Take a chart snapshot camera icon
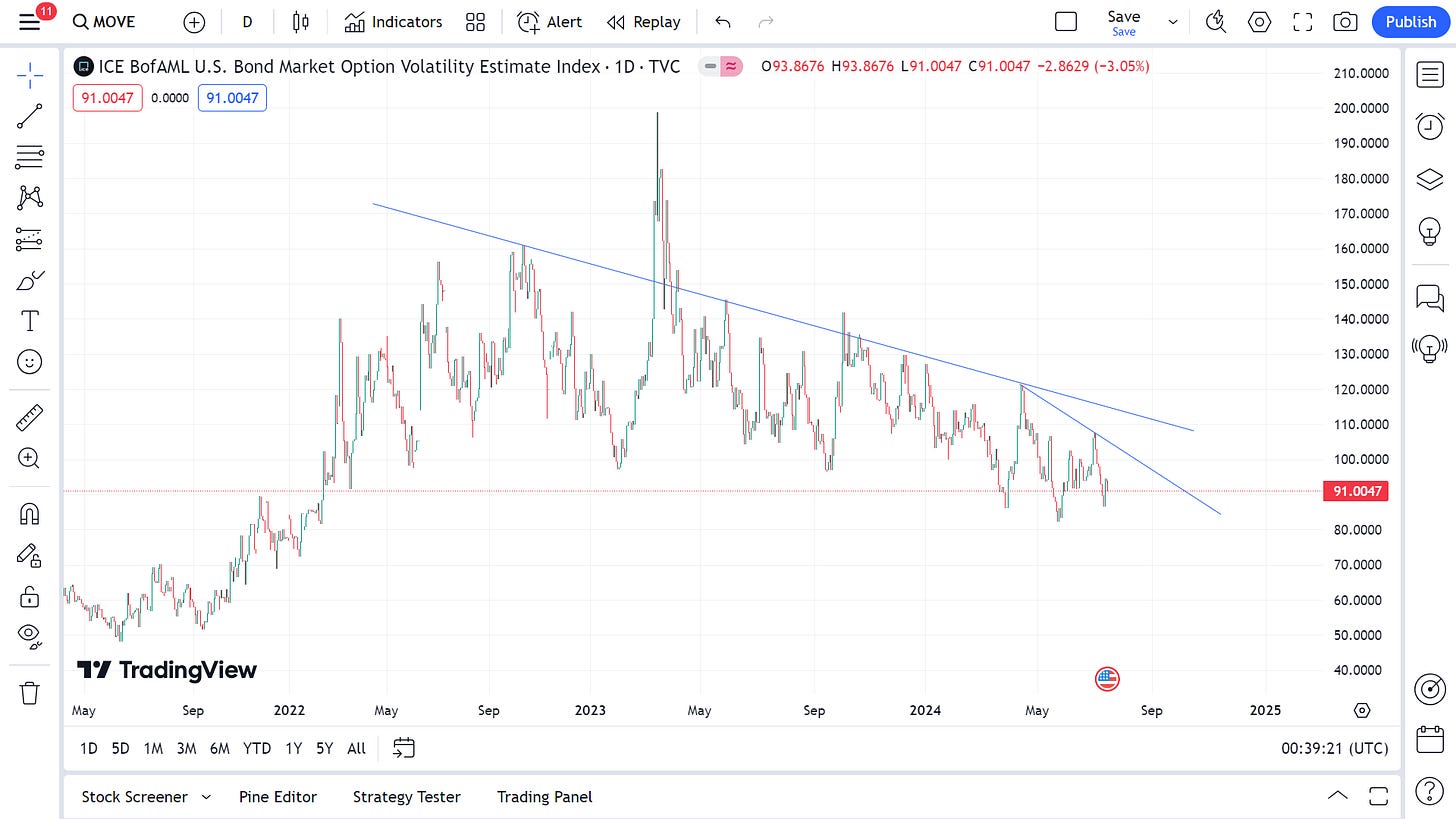This screenshot has height=819, width=1456. (1346, 22)
